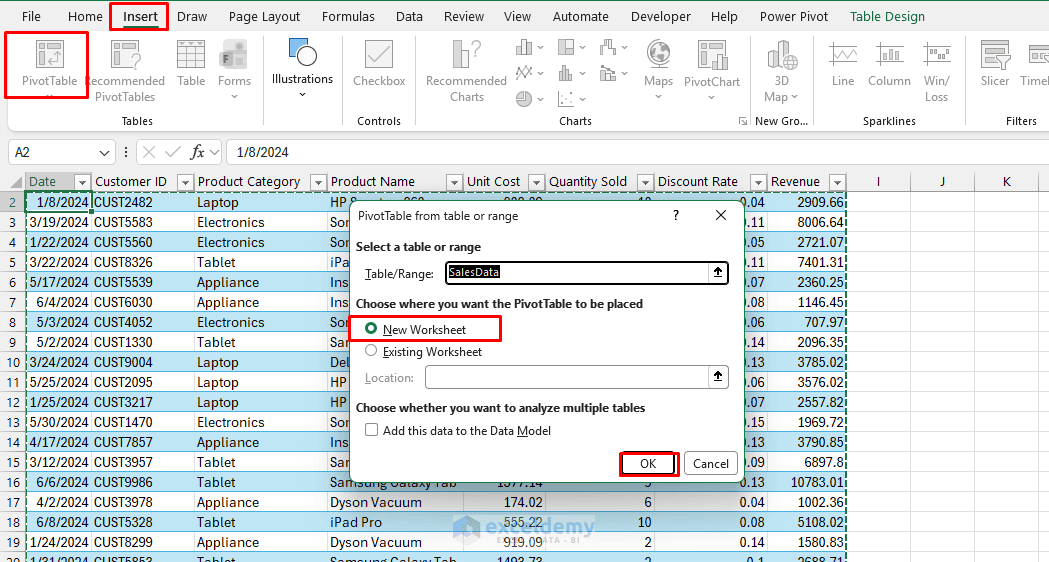Screen dimensions: 1049x562
Task: Insert a column or bar chart
Action: point(529,48)
